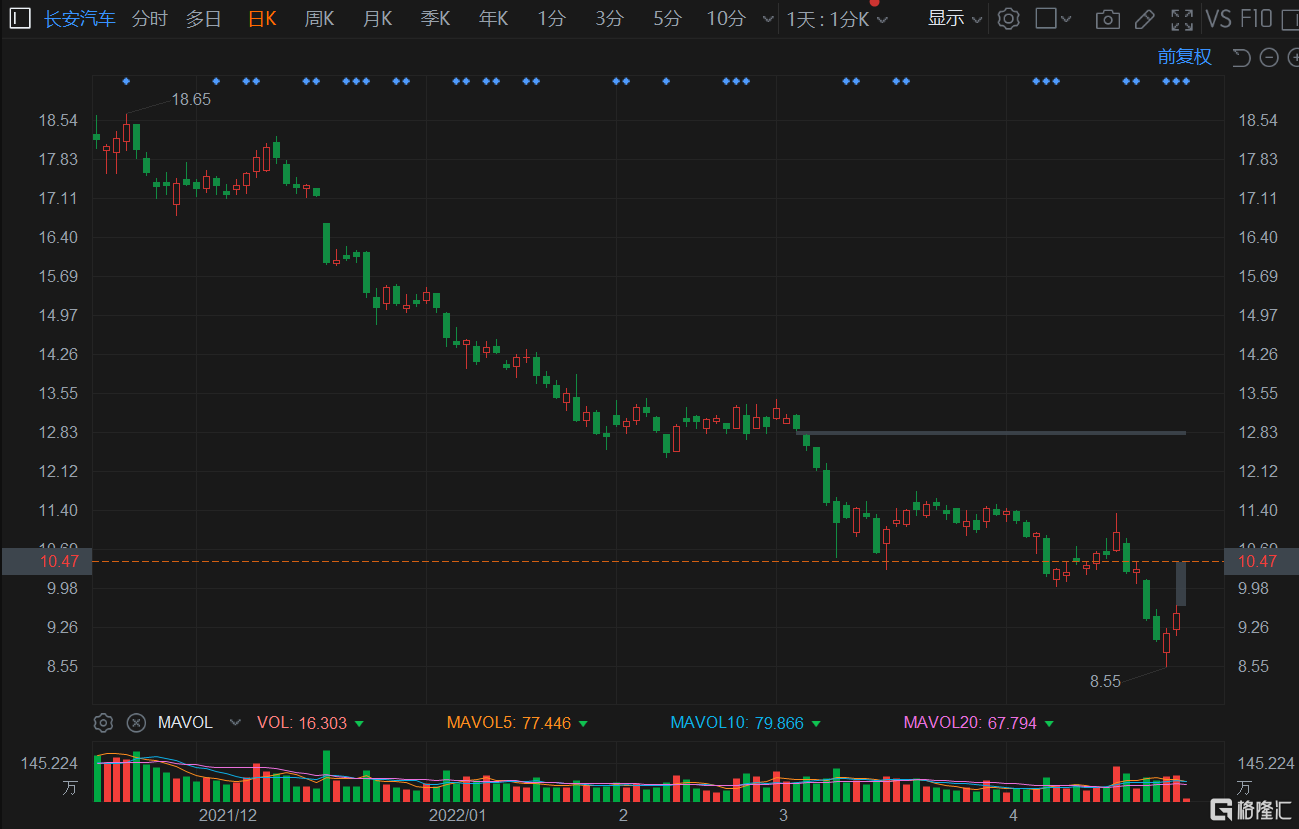Click the VOL: 16.303 readout

pyautogui.click(x=302, y=722)
